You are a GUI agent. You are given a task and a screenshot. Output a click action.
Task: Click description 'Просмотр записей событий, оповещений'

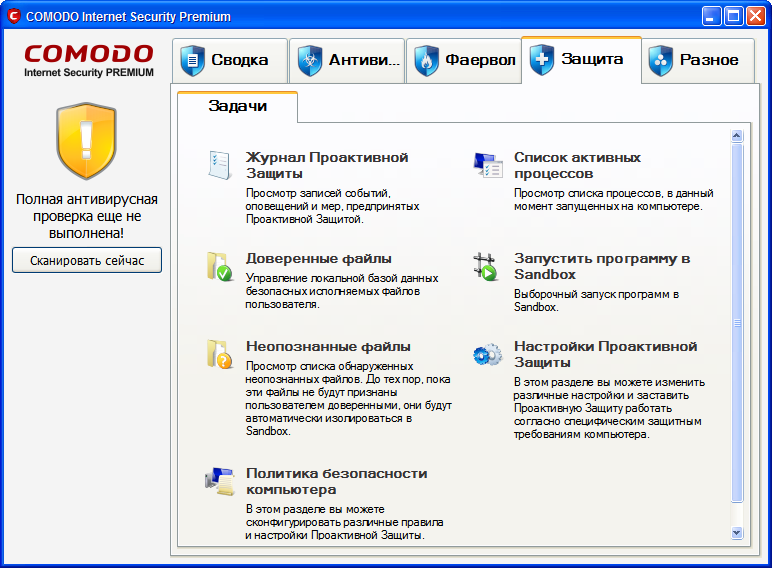332,206
